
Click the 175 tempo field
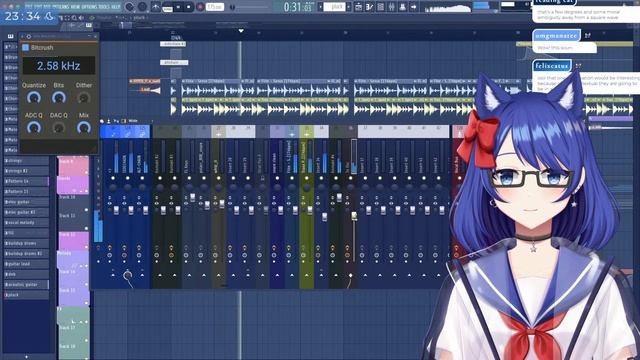(215, 7)
